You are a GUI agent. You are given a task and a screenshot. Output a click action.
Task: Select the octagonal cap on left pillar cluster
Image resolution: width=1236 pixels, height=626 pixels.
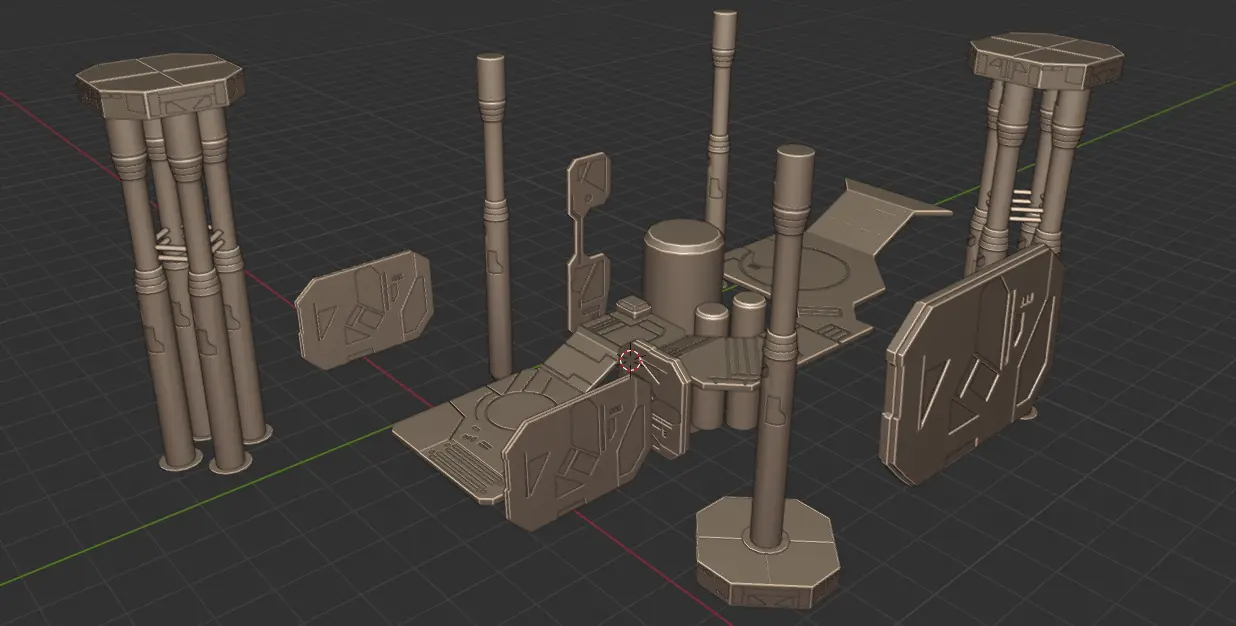pos(160,86)
